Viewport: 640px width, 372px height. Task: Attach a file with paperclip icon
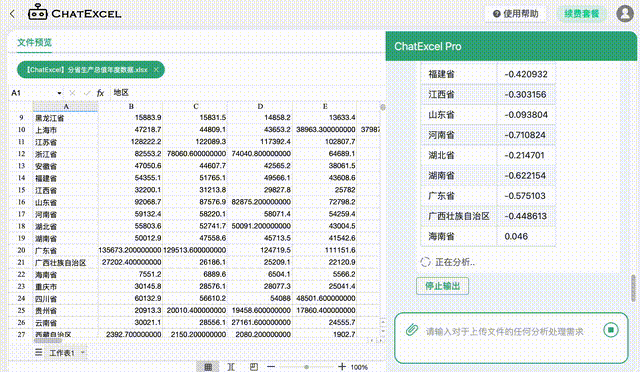412,330
